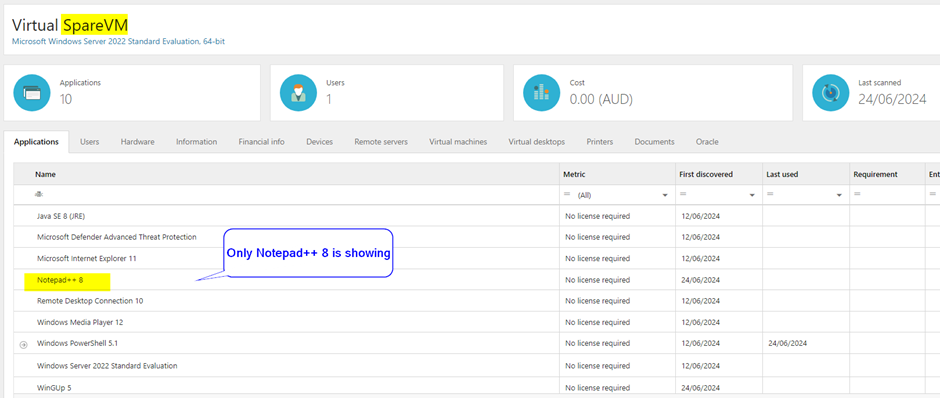Click the Cost card chart icon
This screenshot has height=398, width=940.
541,93
